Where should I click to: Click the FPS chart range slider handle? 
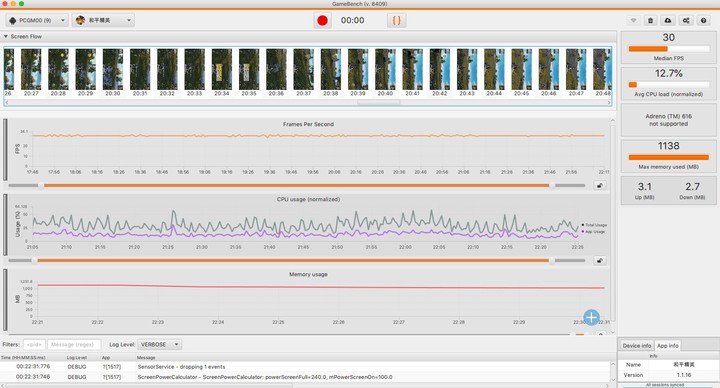41,186
